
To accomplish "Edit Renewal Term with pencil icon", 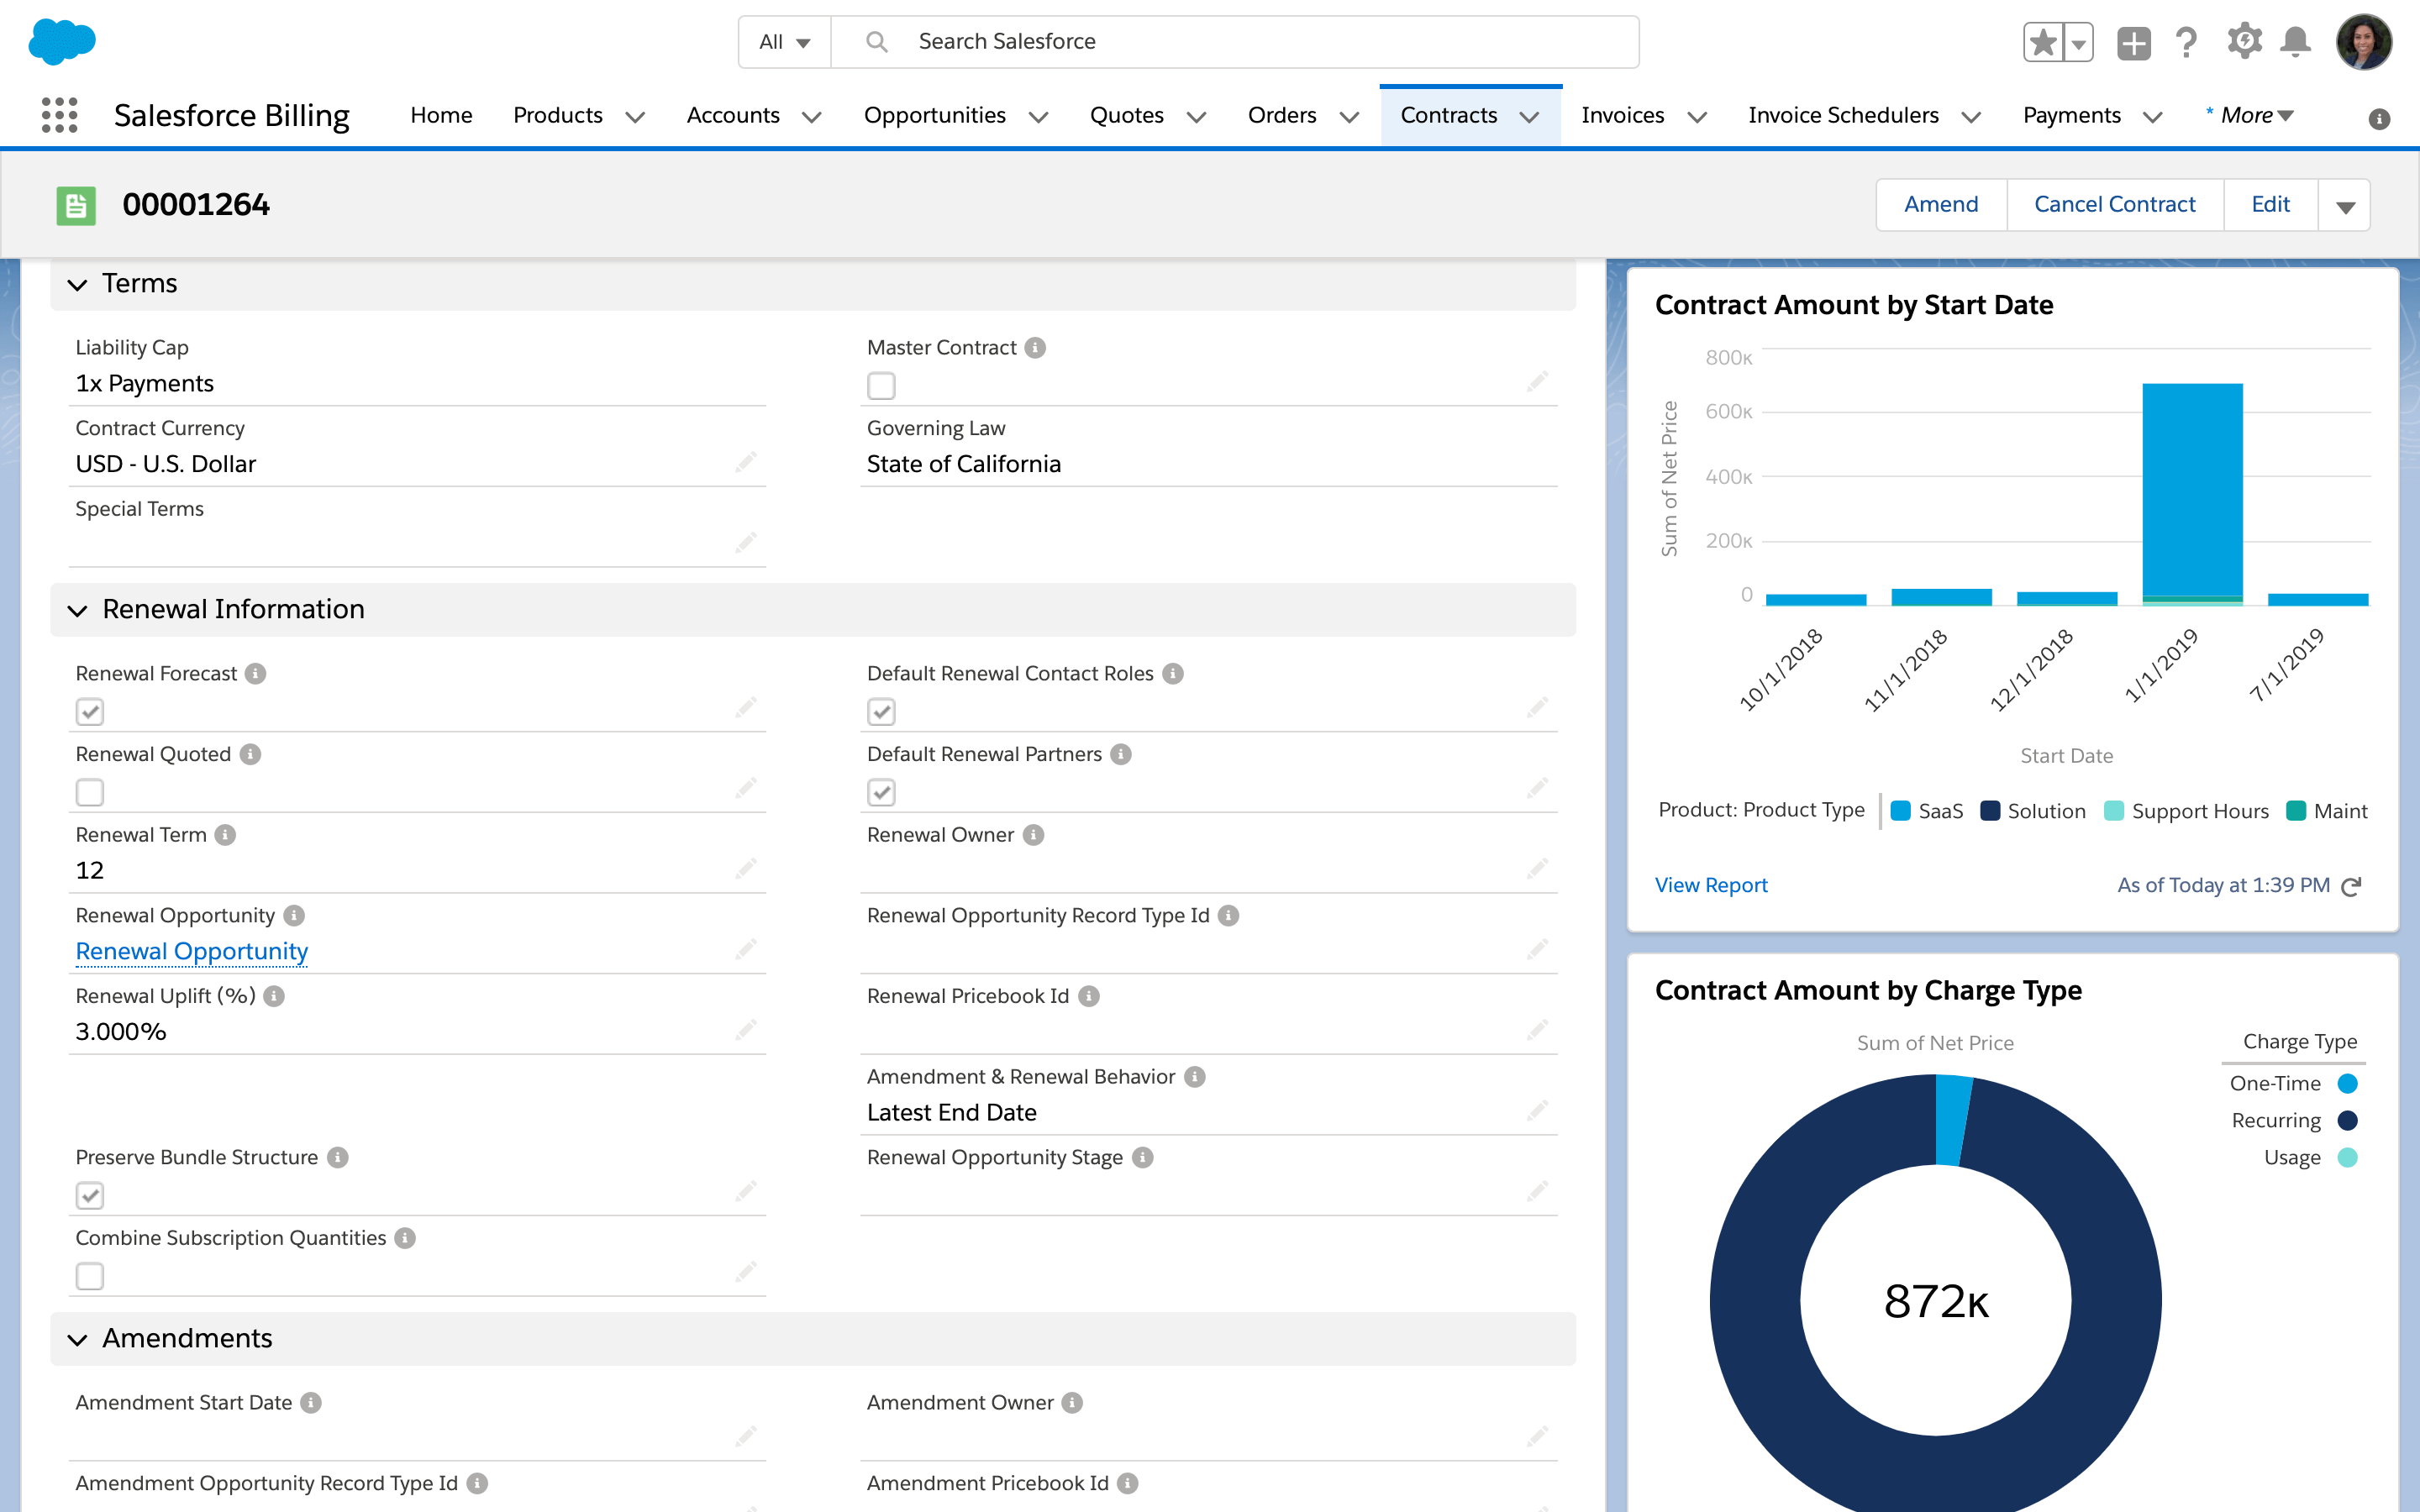I will tap(746, 868).
